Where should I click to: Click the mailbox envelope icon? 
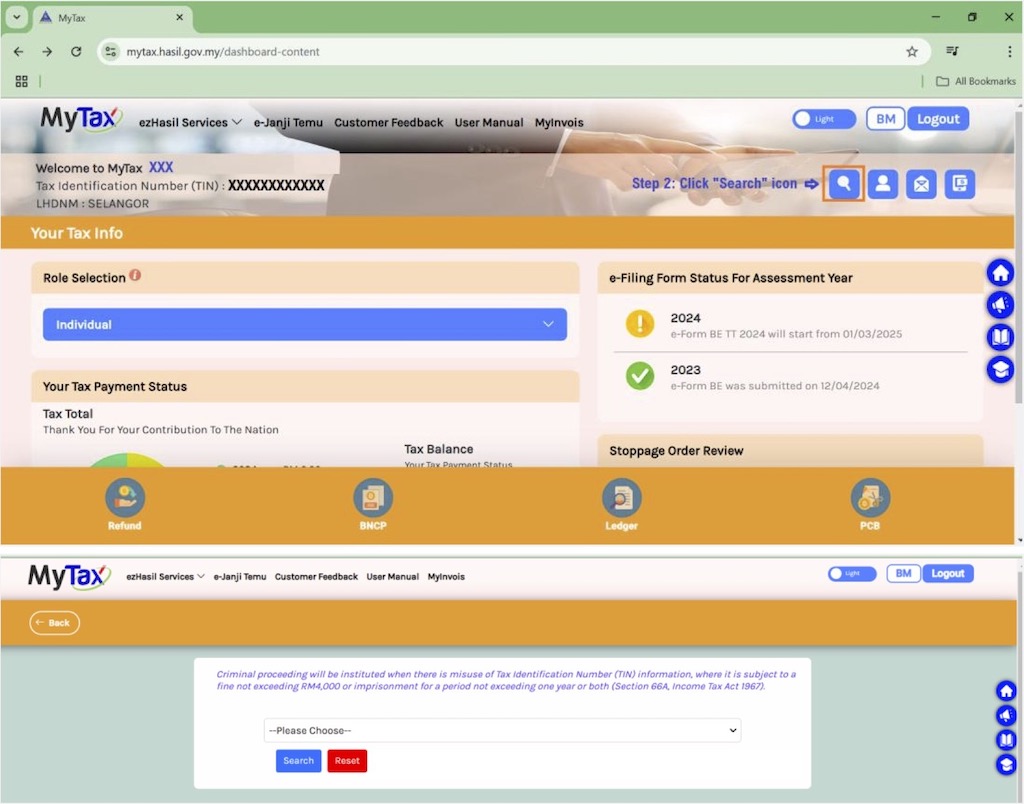coord(921,184)
